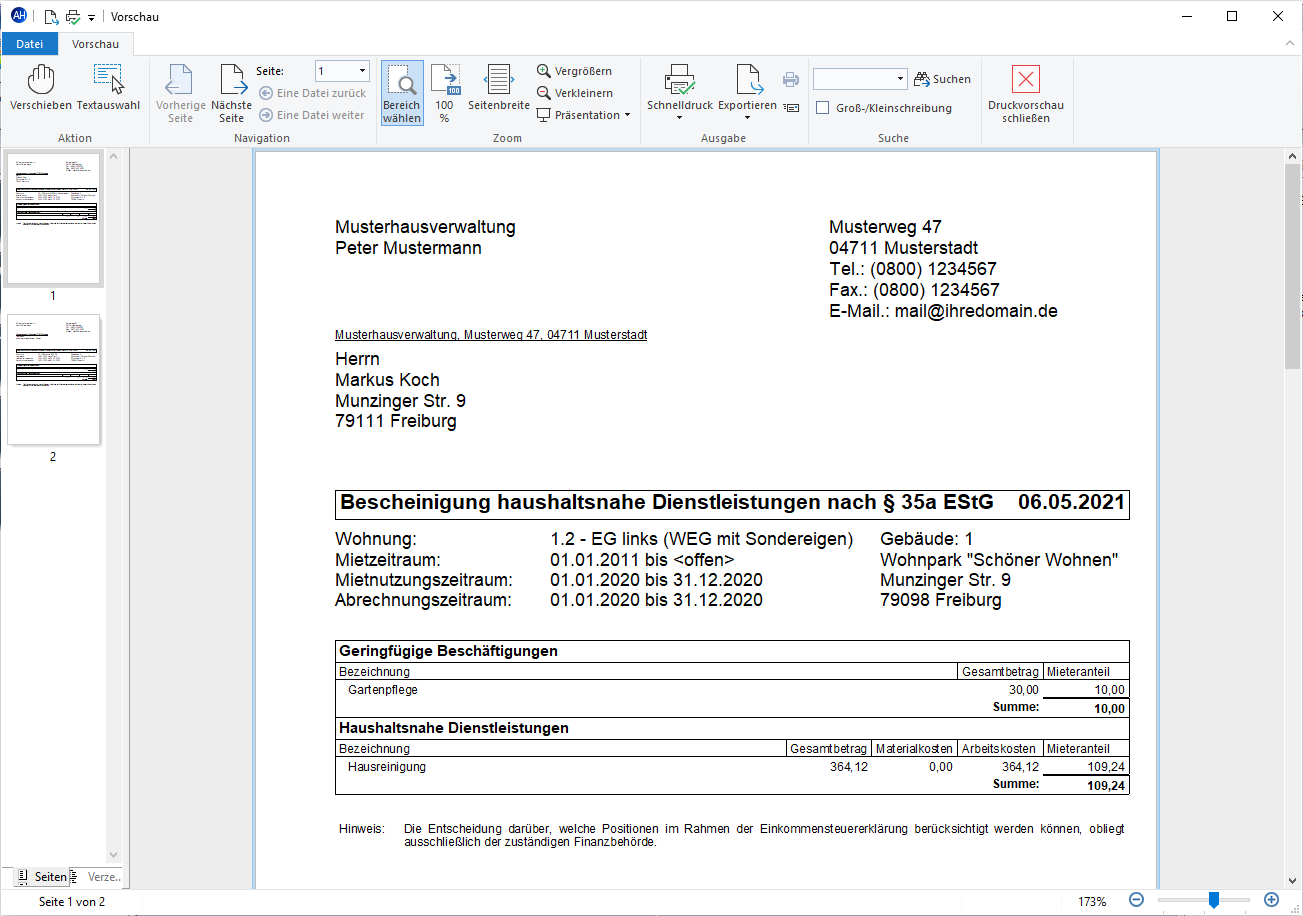Viewport: 1303px width, 916px height.
Task: Click the Schnelldruck printer icon
Action: tap(680, 80)
